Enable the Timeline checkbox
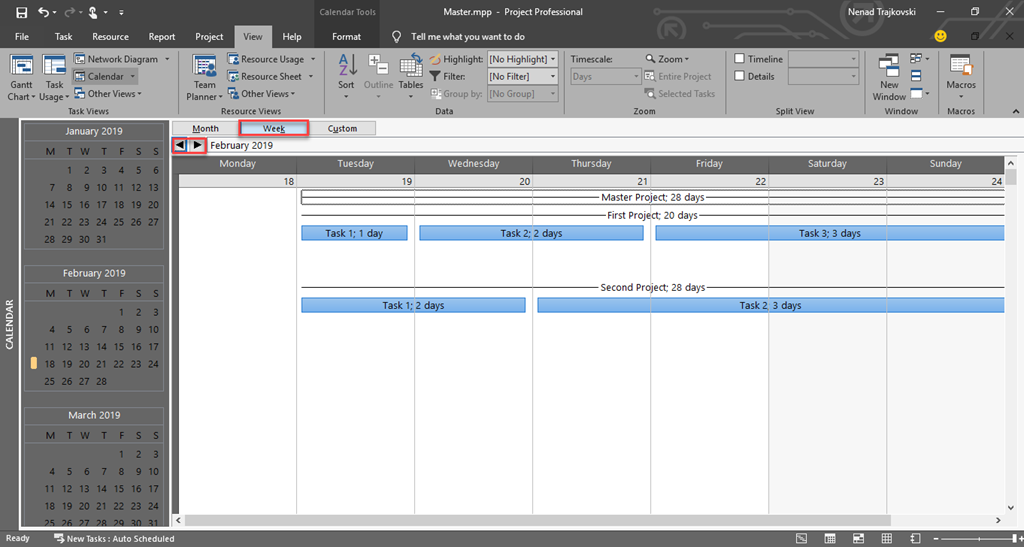The image size is (1024, 547). coord(740,59)
